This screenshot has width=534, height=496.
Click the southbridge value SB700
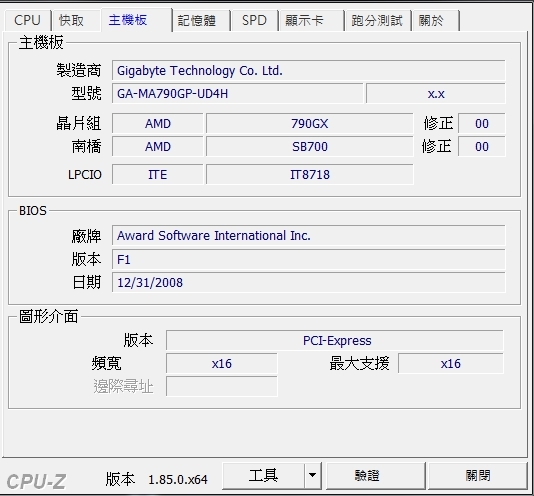click(x=310, y=146)
